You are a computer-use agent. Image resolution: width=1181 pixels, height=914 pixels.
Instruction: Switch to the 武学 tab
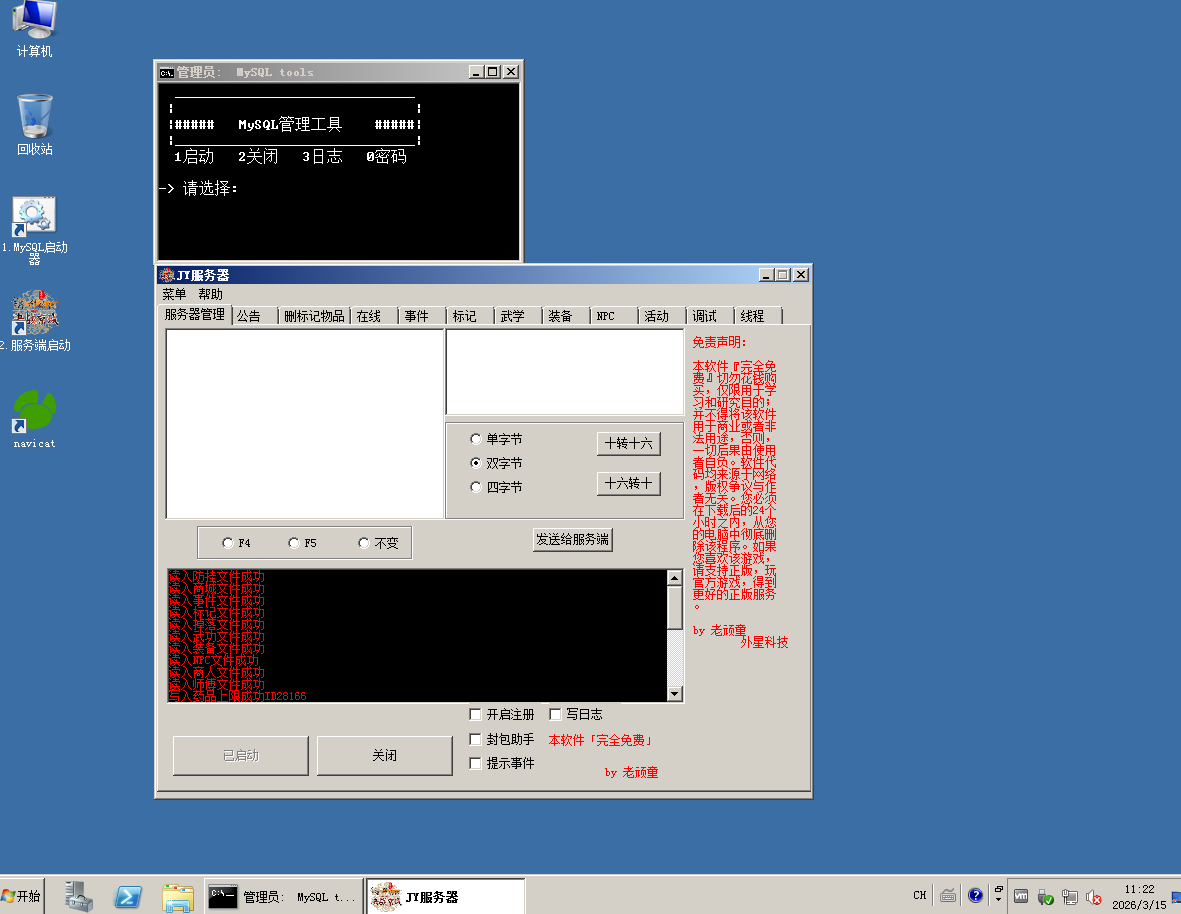[x=512, y=316]
